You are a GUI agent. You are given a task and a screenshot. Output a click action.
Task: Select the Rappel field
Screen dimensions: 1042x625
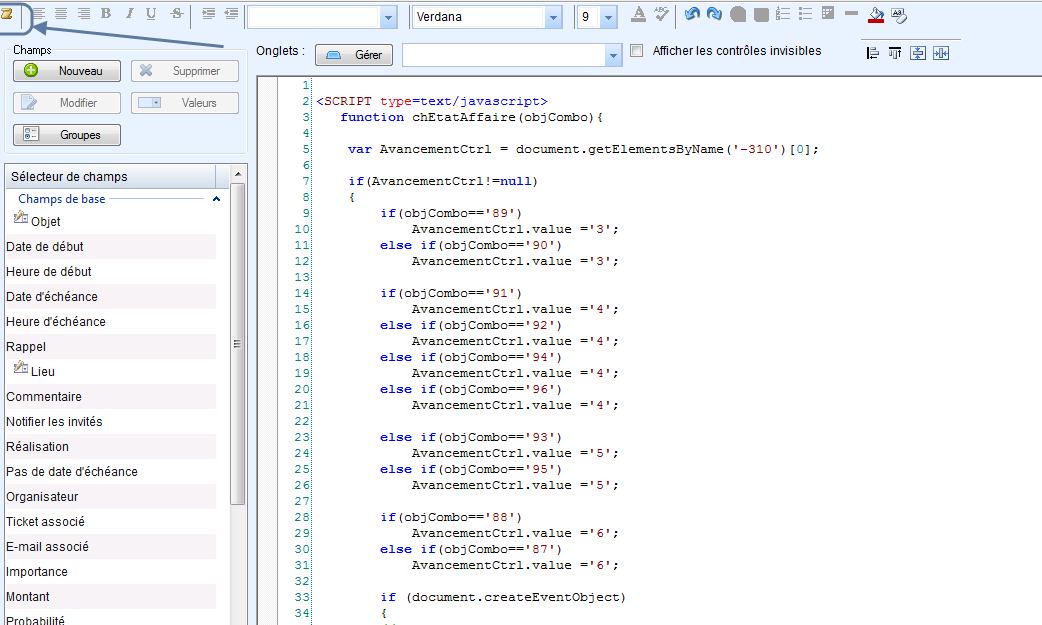(x=111, y=347)
